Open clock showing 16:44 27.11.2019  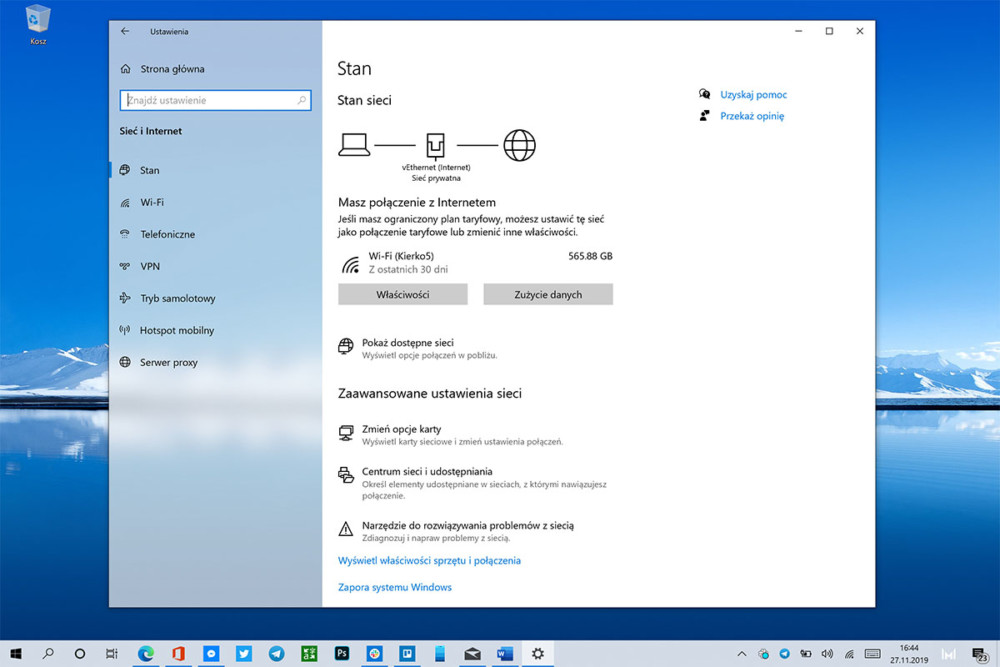click(x=909, y=654)
